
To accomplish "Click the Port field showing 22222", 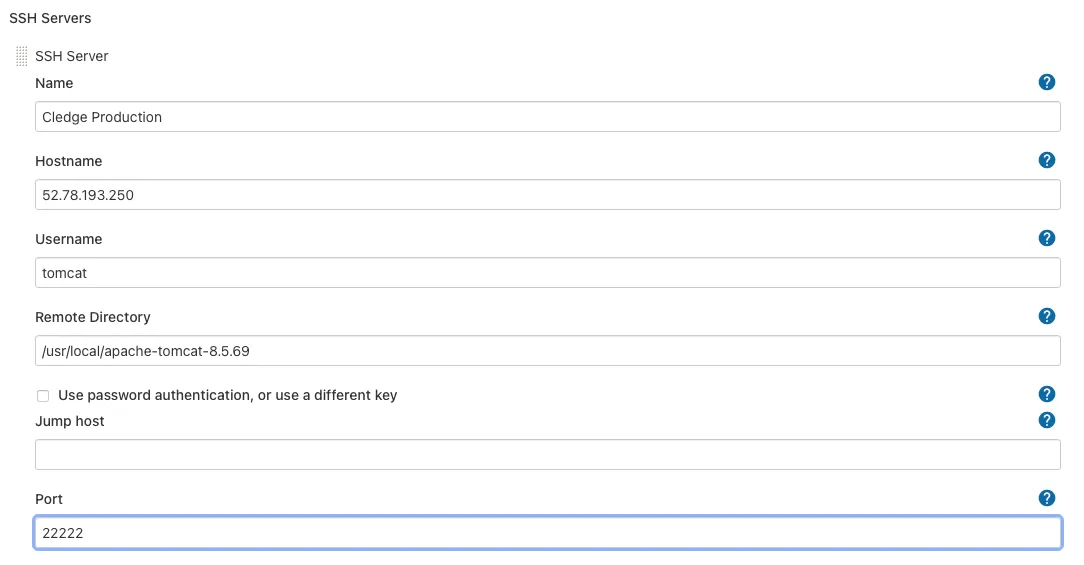I will pyautogui.click(x=547, y=533).
